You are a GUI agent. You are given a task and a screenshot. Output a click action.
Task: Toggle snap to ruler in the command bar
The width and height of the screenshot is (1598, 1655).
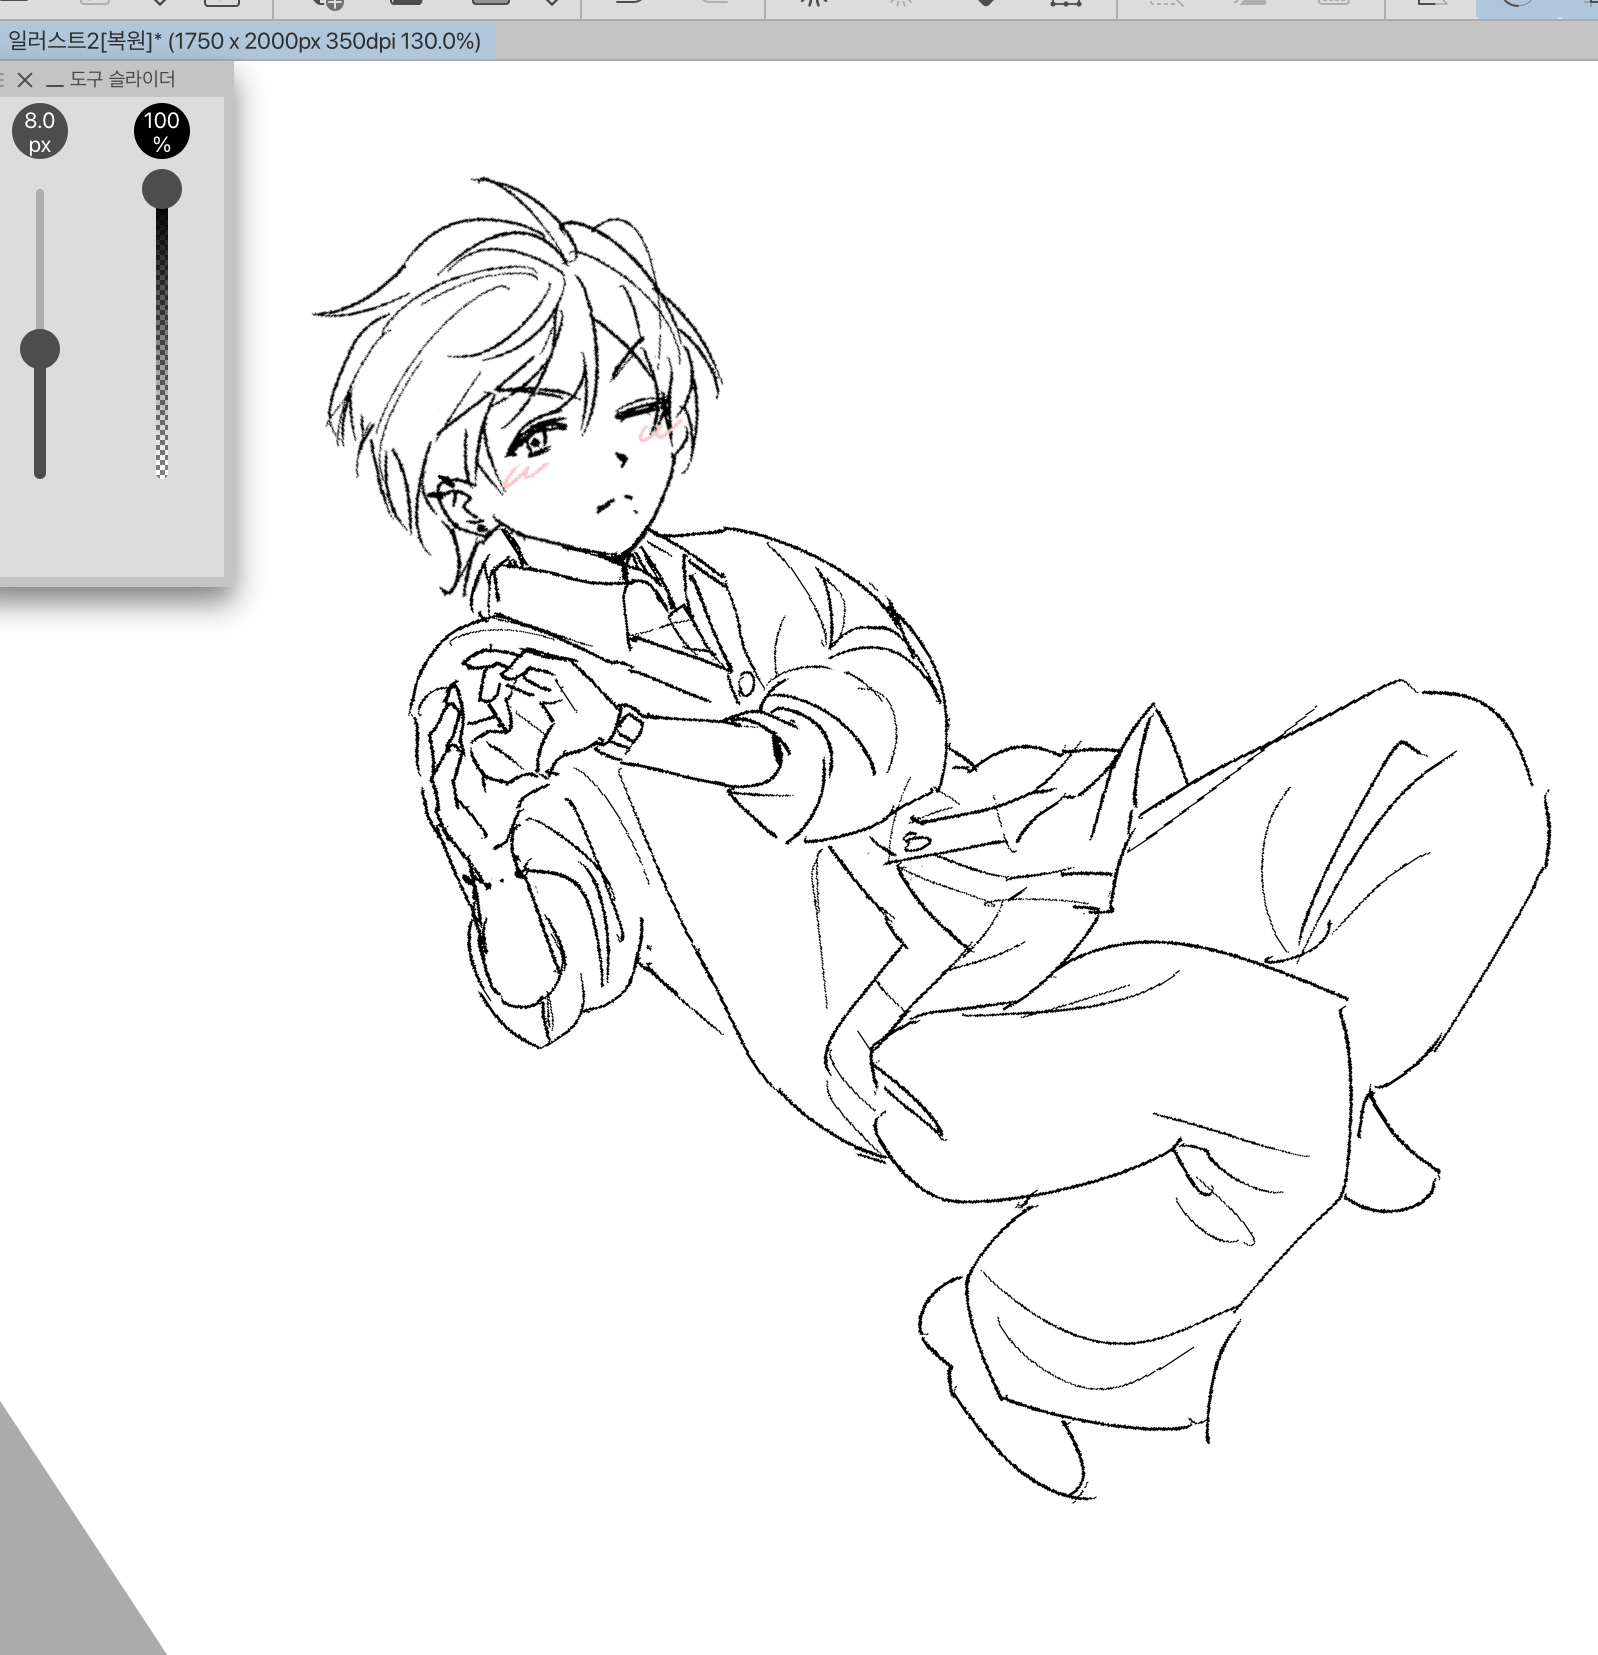point(1432,3)
